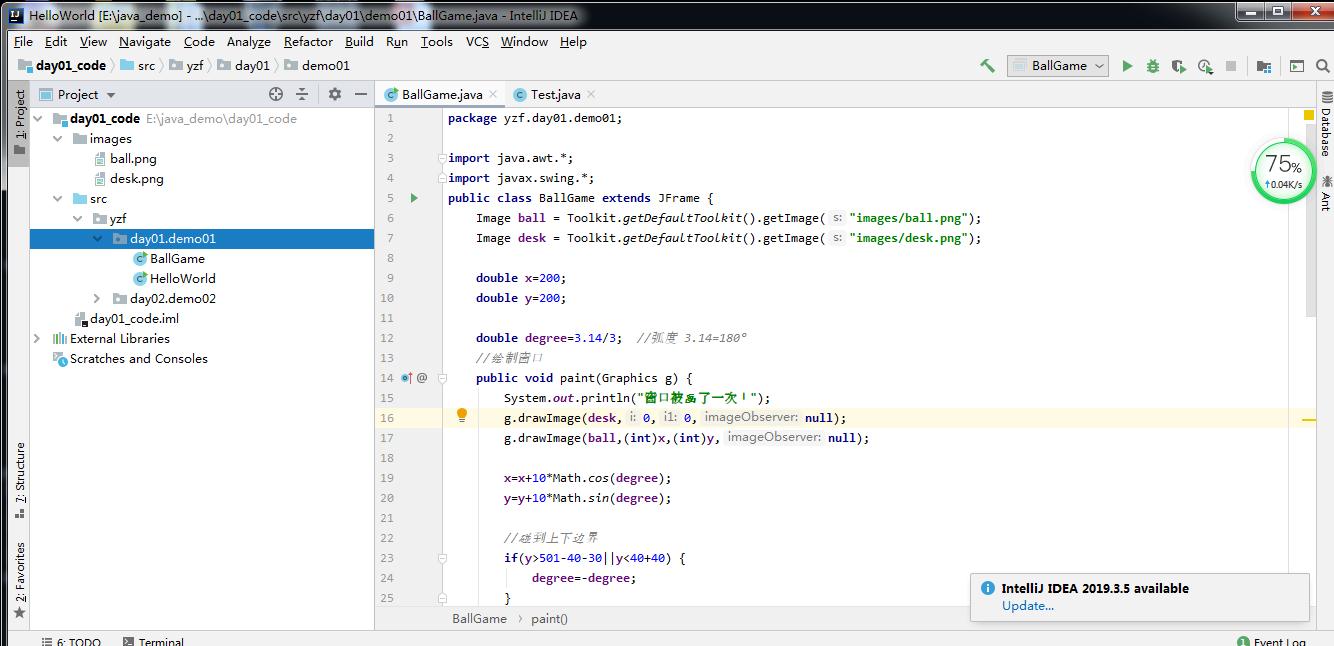
Task: Close the Test.java tab
Action: point(591,94)
